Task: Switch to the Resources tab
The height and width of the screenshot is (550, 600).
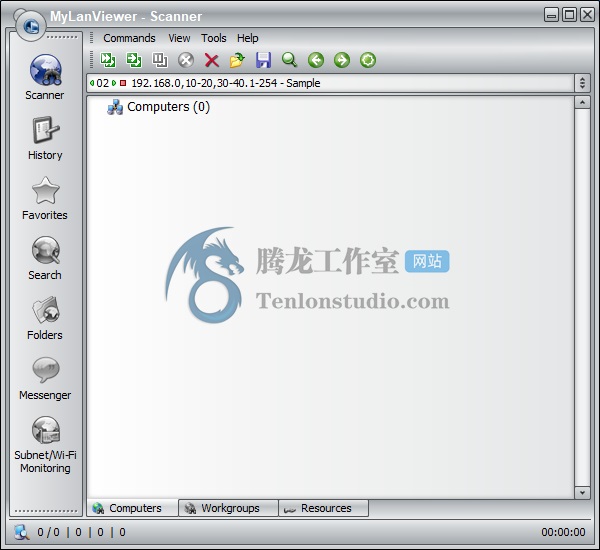Action: pos(324,508)
